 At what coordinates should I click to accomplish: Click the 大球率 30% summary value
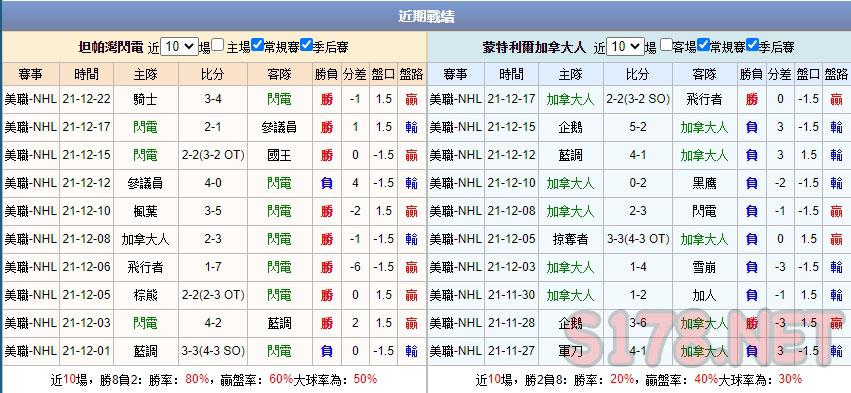click(790, 379)
